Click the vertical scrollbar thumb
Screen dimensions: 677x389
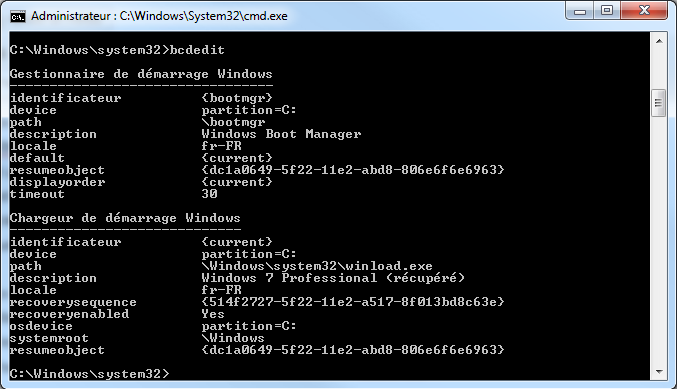pos(658,103)
